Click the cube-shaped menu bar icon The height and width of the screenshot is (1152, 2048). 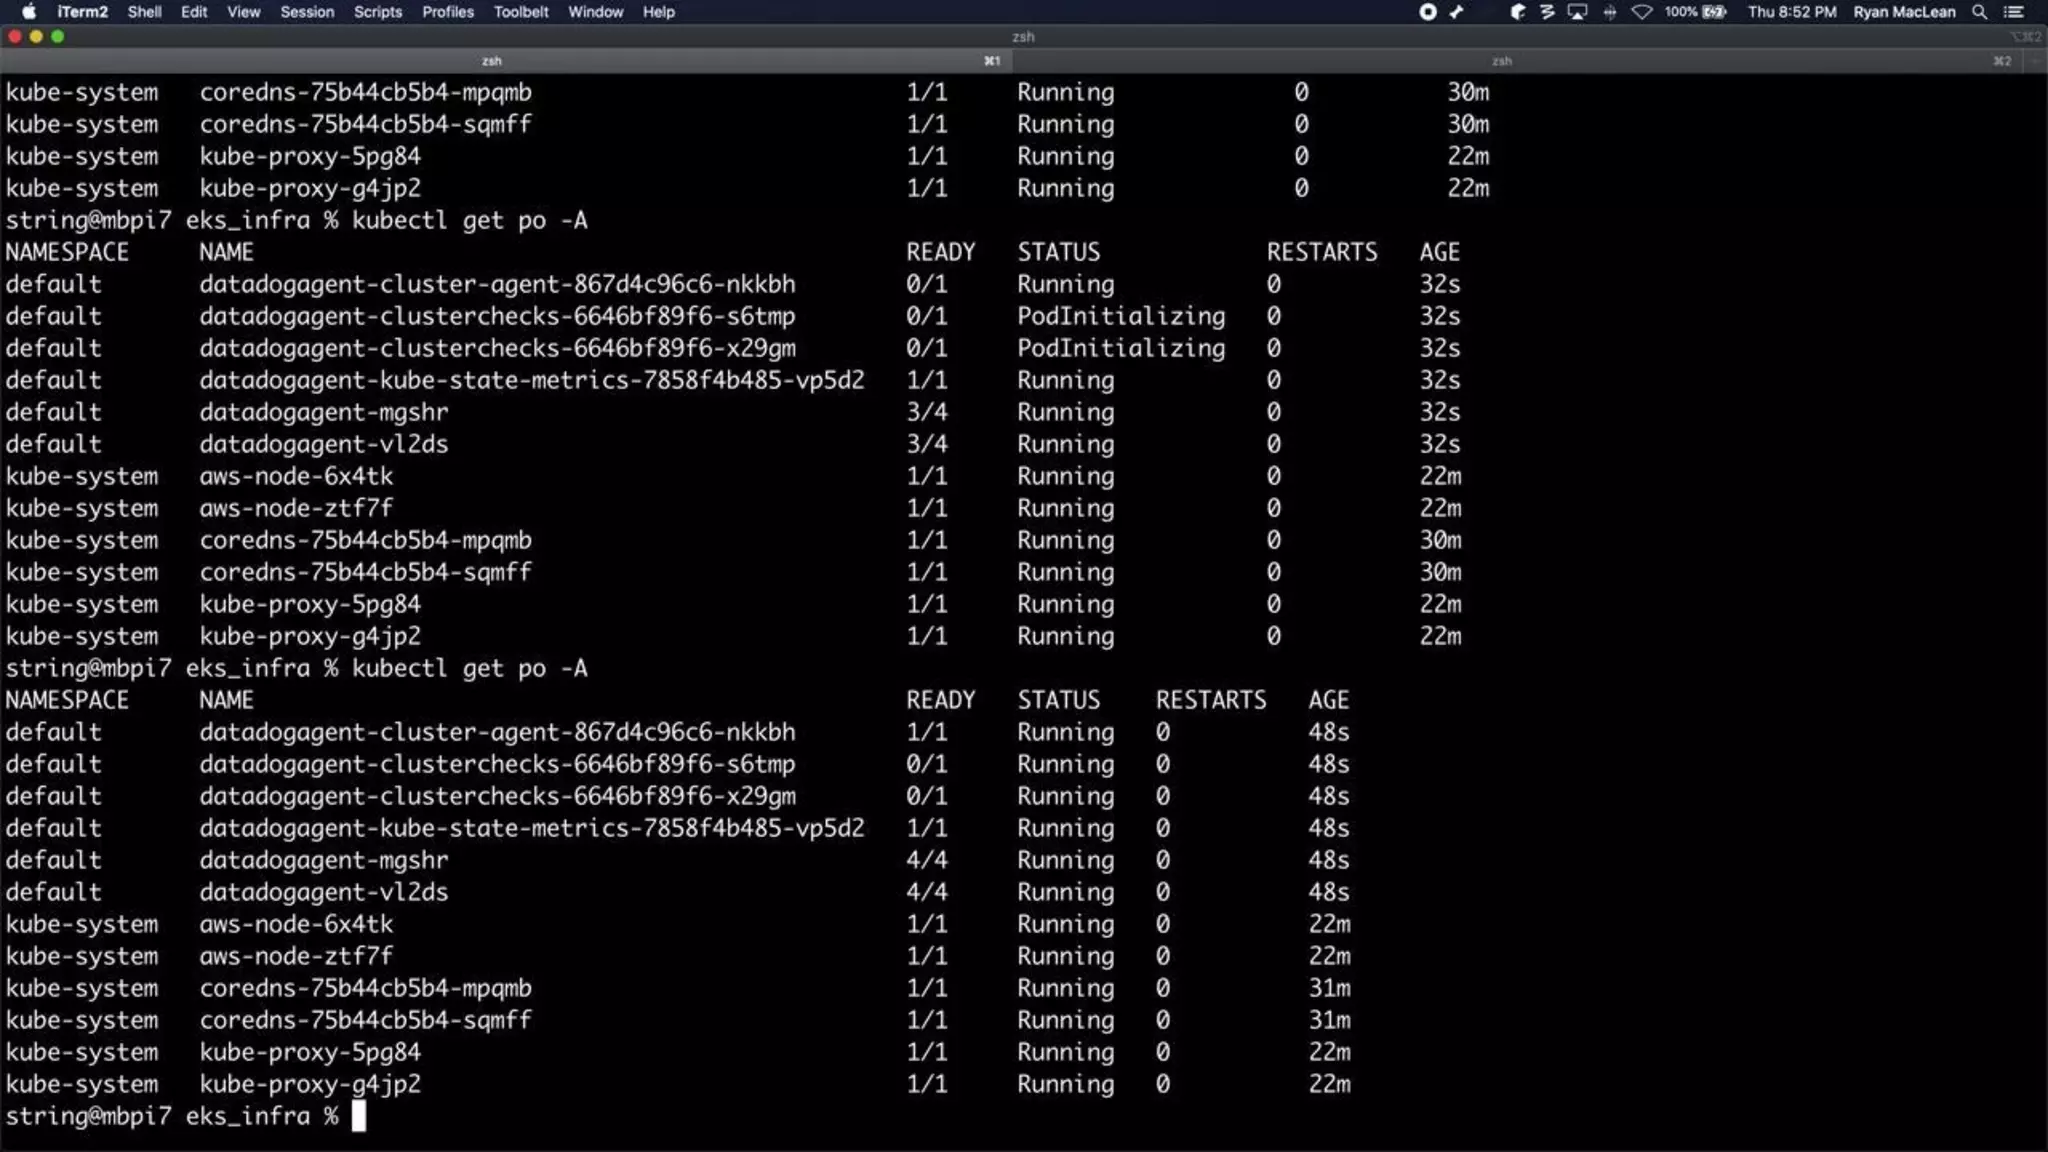[x=1517, y=12]
